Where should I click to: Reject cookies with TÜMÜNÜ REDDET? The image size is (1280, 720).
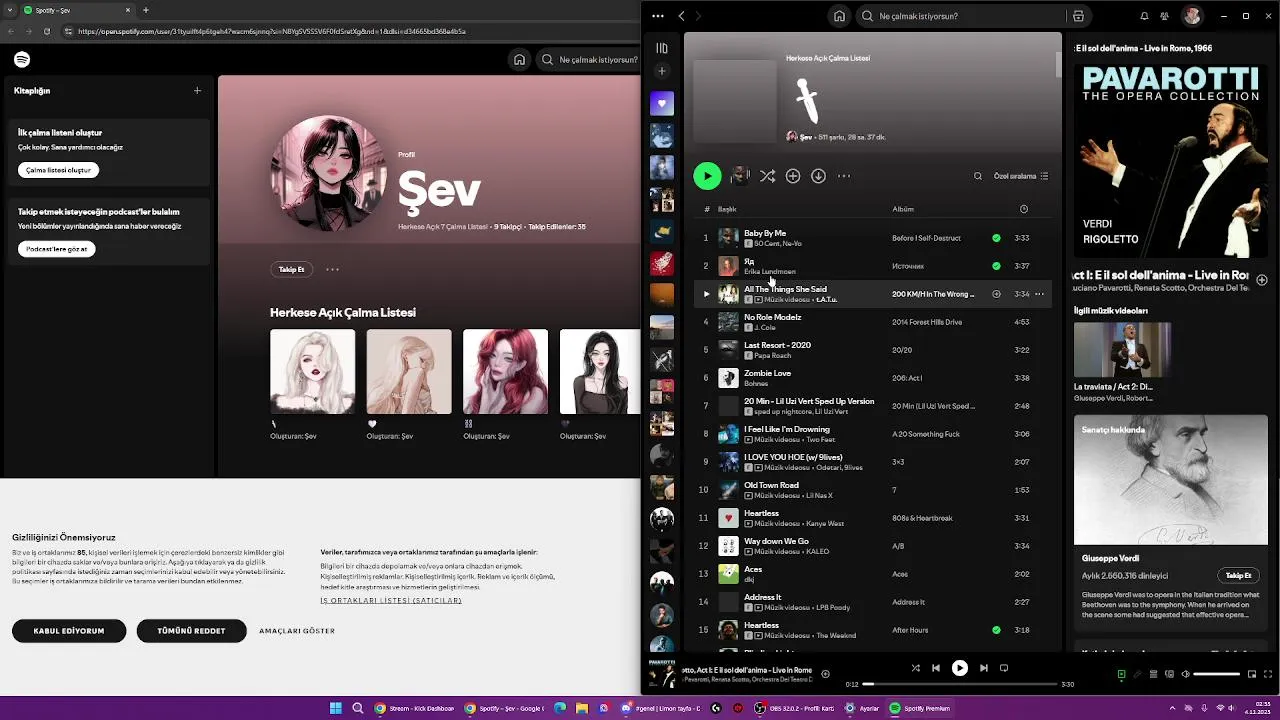191,631
